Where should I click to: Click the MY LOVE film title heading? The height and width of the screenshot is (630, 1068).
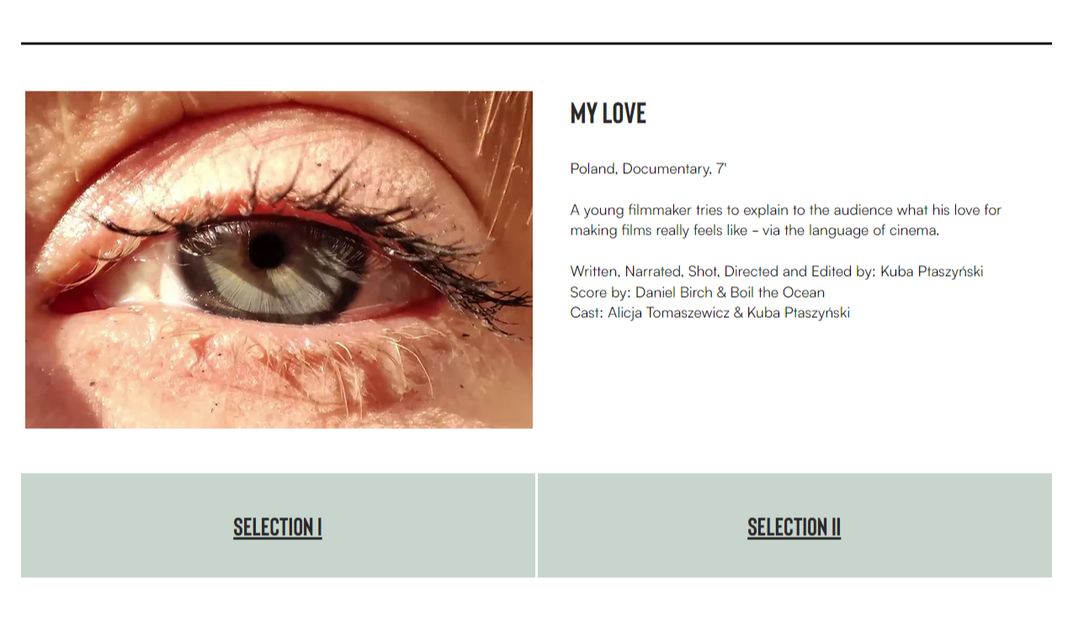(x=608, y=113)
